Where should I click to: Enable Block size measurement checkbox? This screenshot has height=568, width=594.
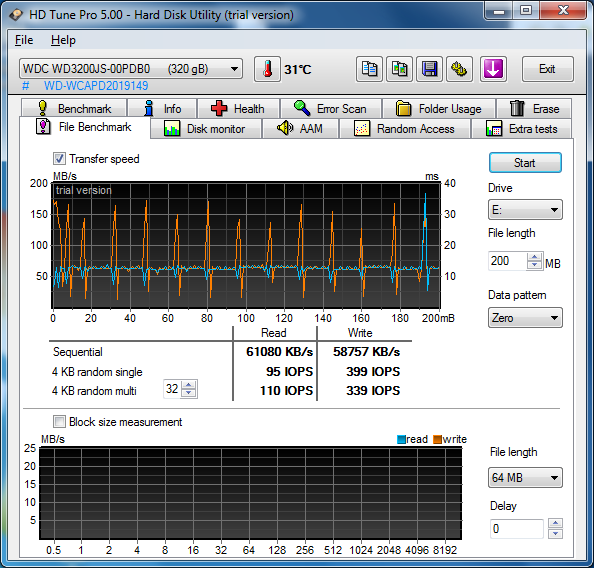tap(59, 421)
